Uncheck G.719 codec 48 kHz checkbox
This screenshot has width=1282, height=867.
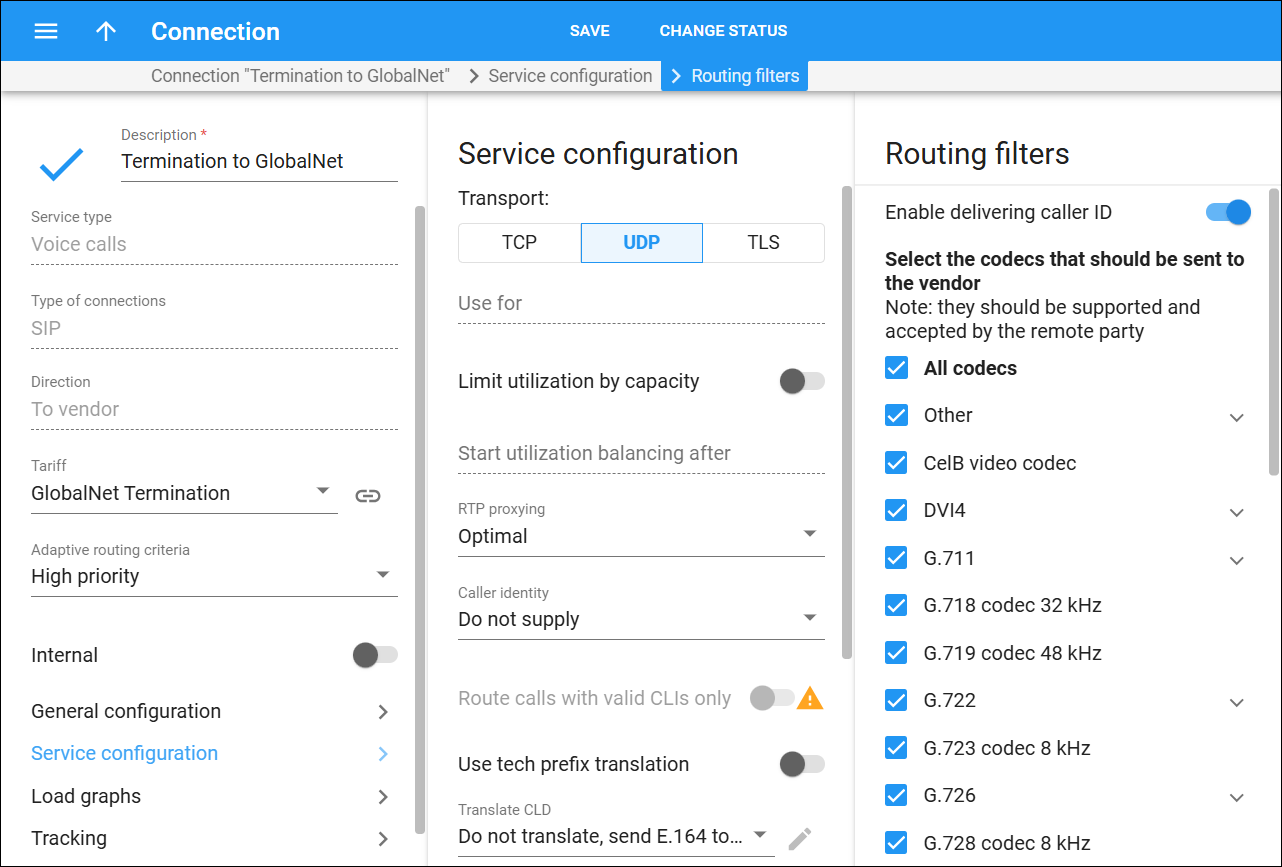coord(897,653)
